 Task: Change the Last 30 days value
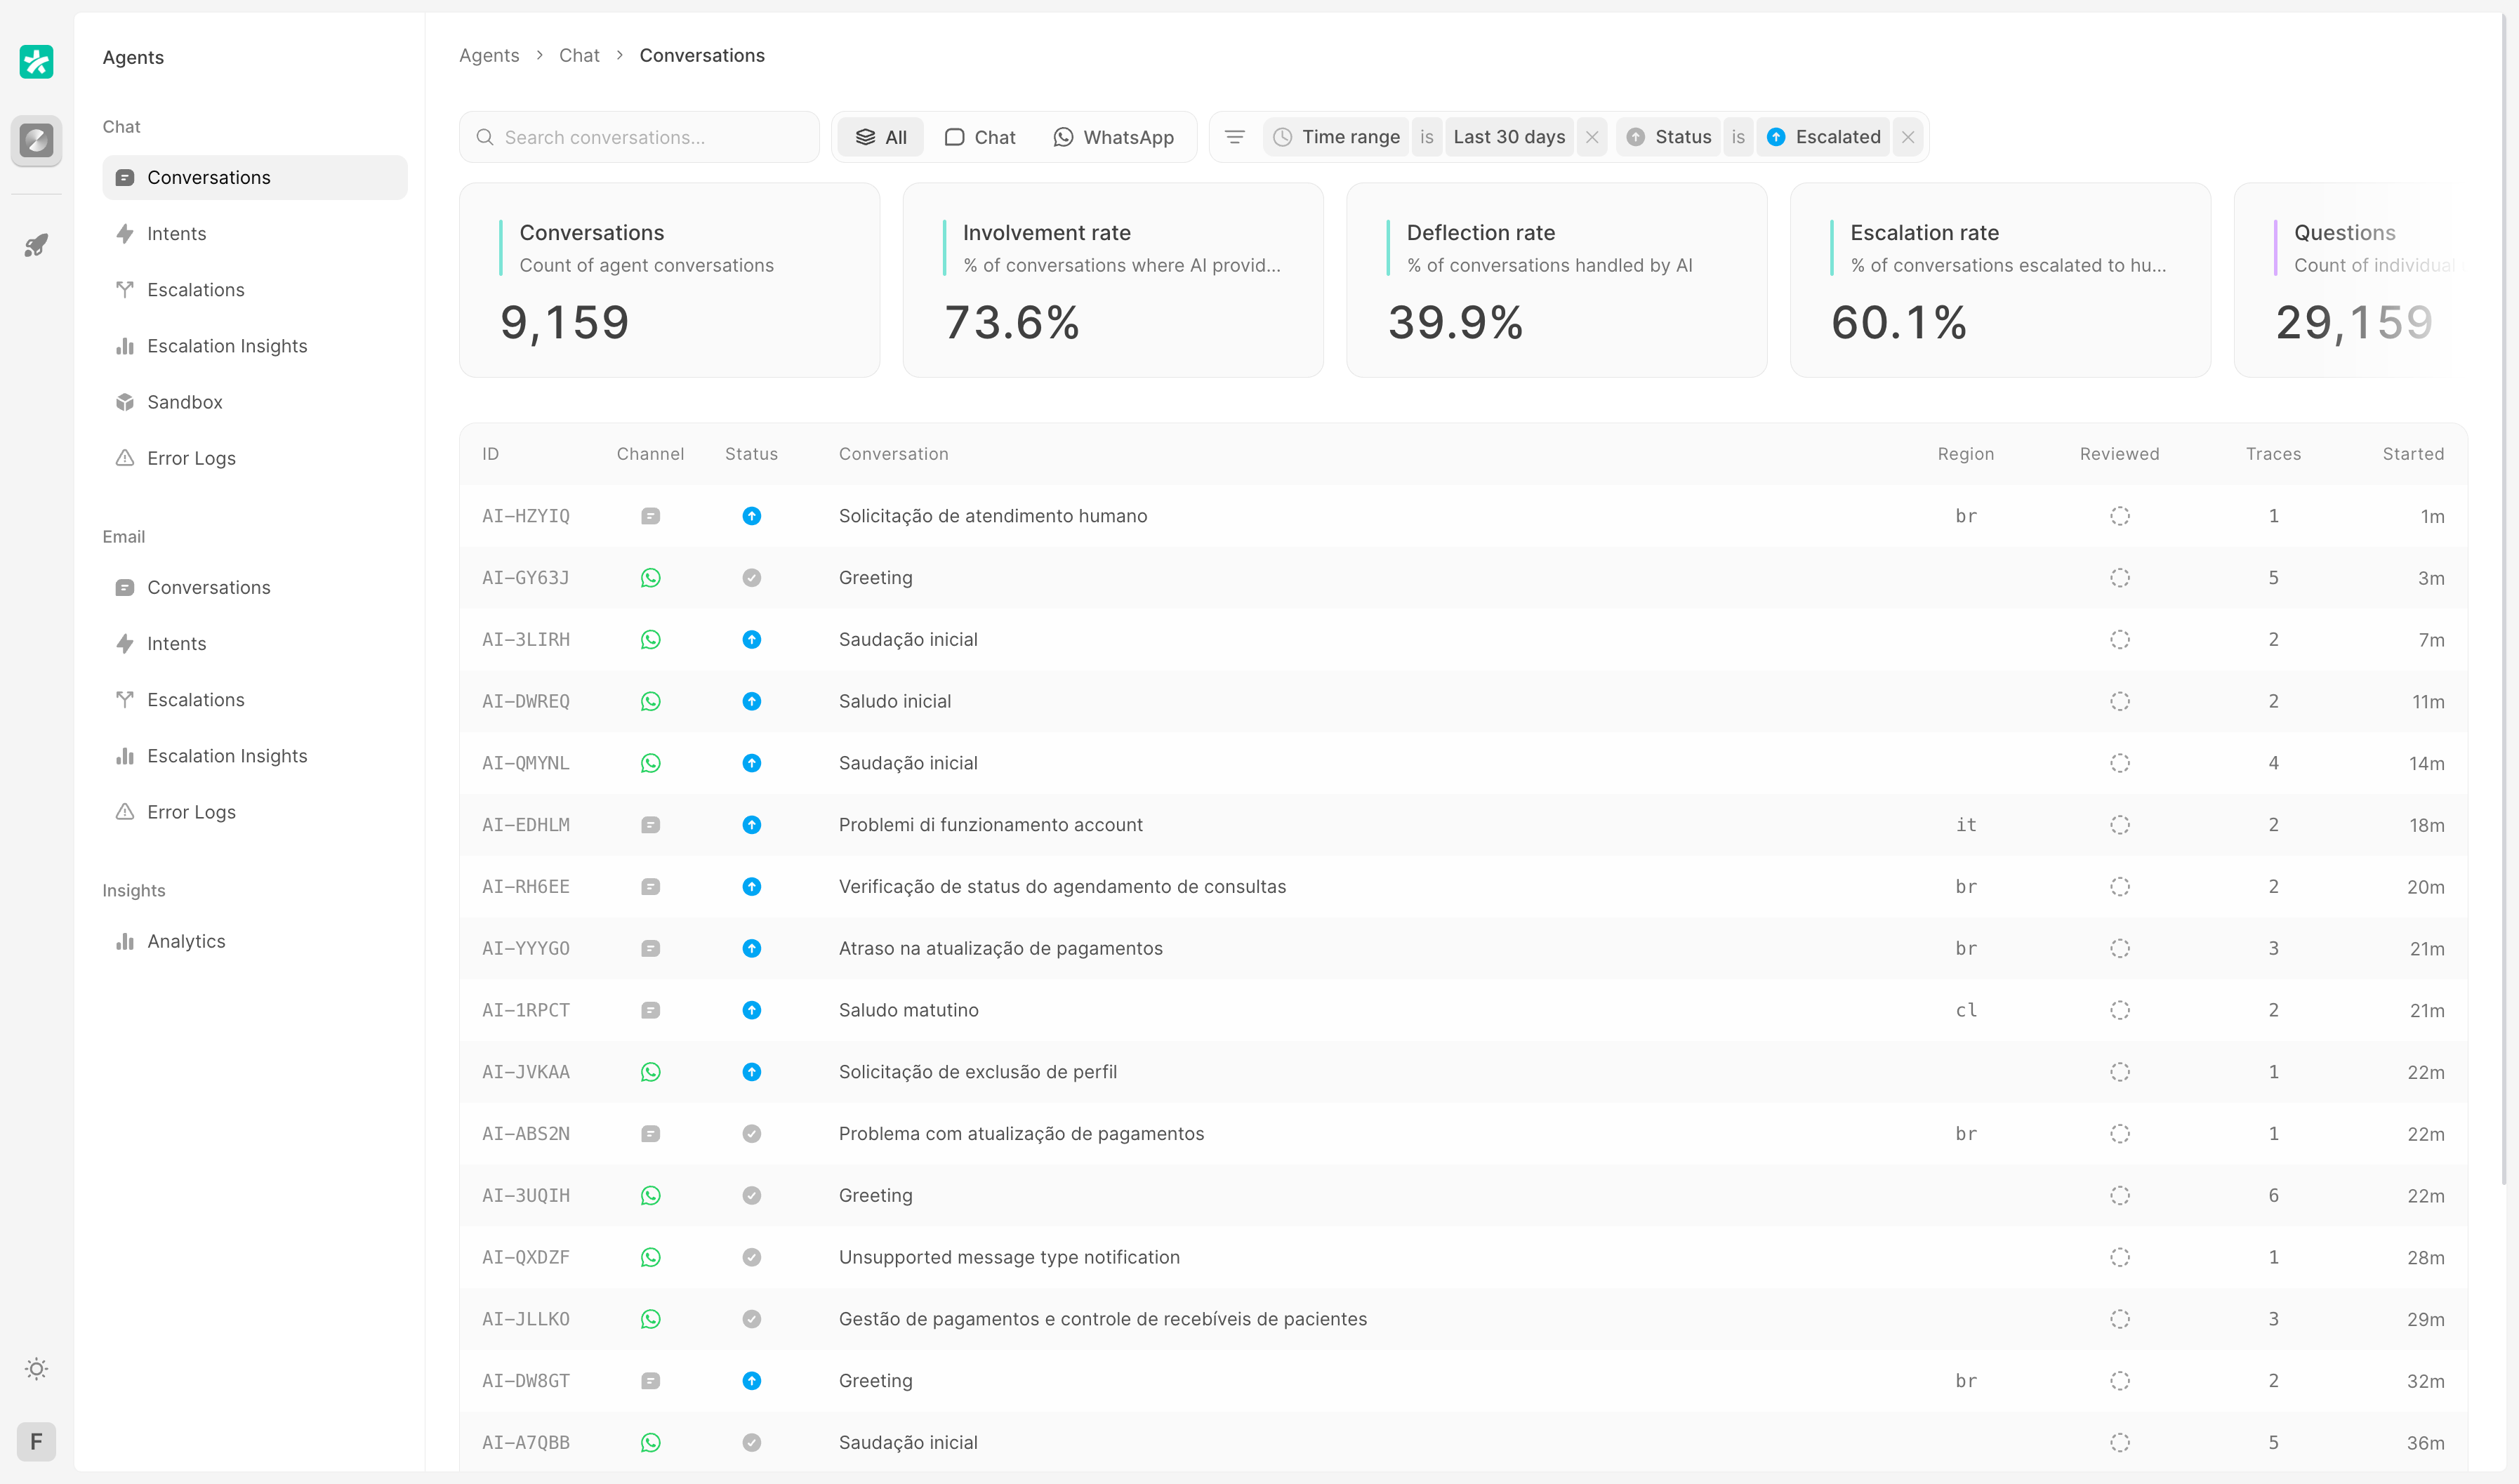tap(1509, 137)
